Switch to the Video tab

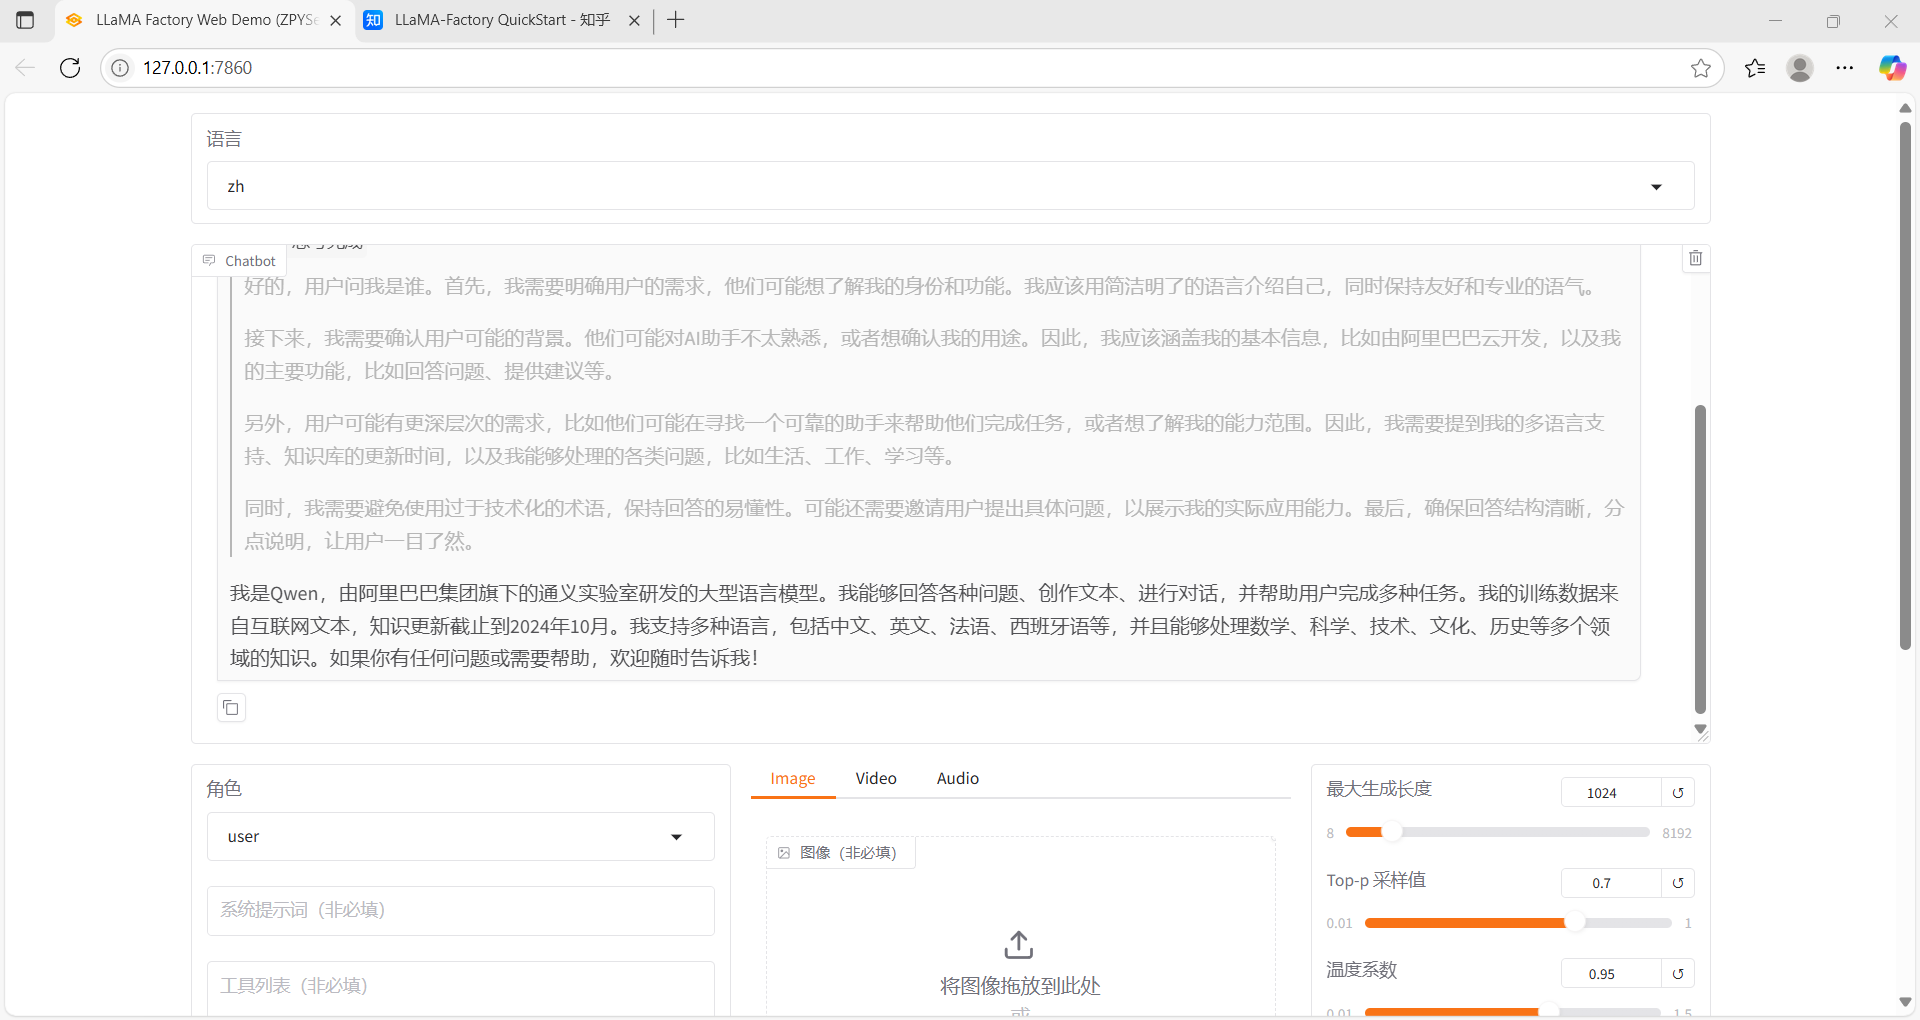(876, 778)
